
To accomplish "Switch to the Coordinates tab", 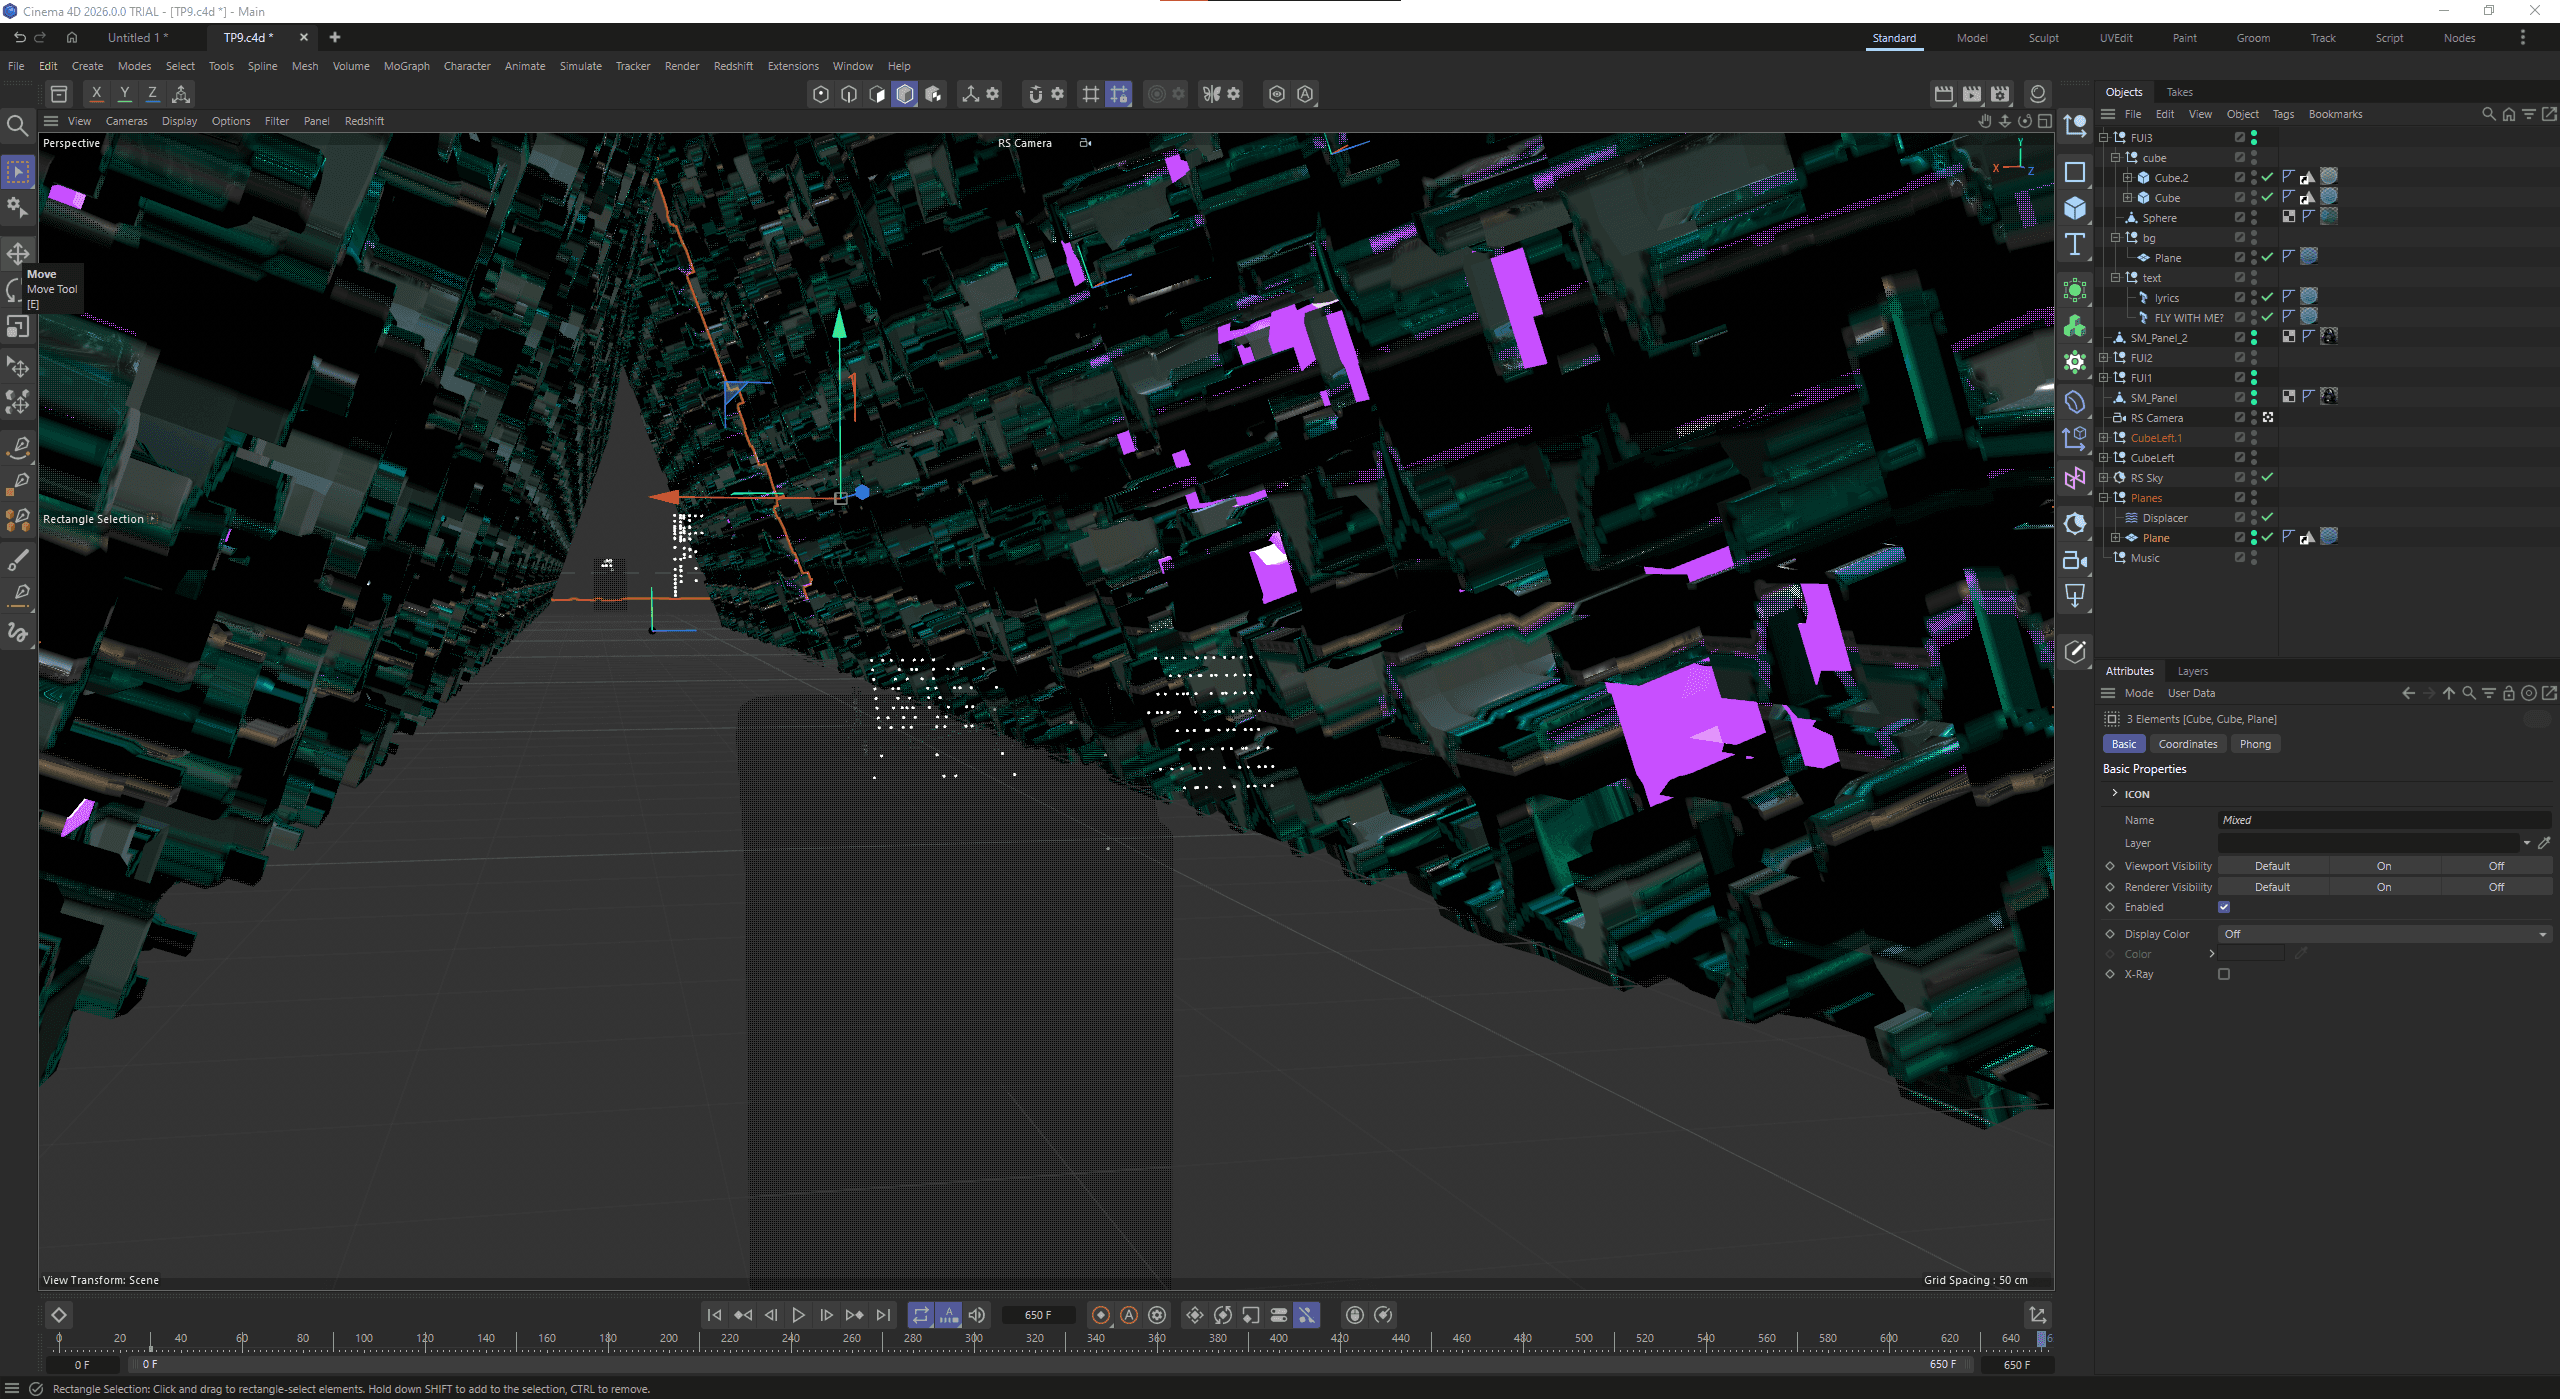I will [2187, 744].
